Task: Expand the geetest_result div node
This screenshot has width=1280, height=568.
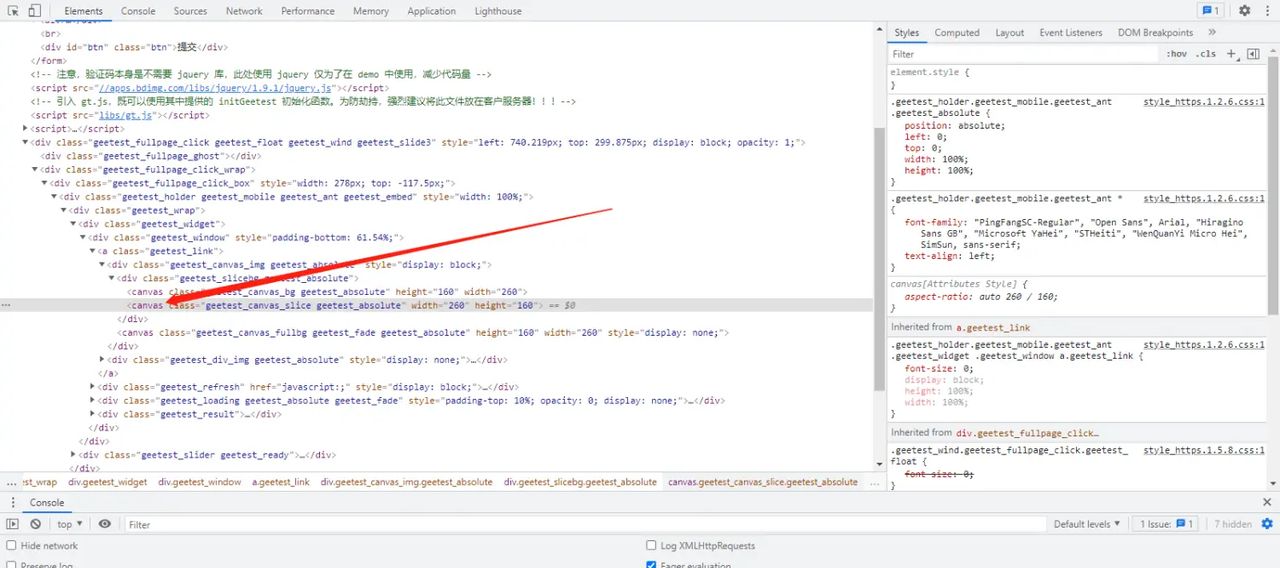Action: pyautogui.click(x=93, y=414)
